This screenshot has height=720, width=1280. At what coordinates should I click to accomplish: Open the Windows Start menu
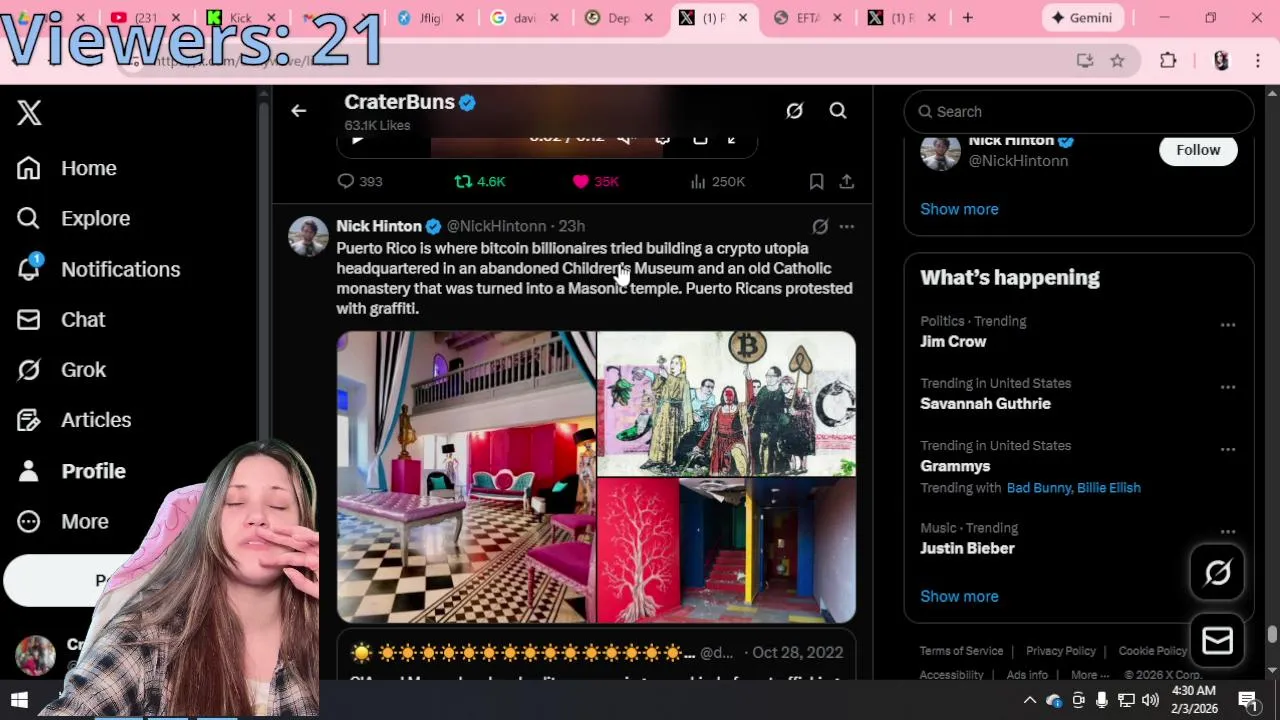click(x=19, y=699)
